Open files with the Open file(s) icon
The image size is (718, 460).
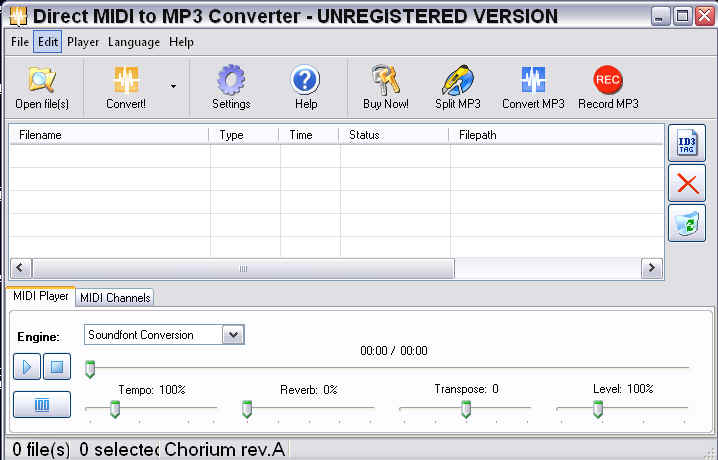(42, 88)
